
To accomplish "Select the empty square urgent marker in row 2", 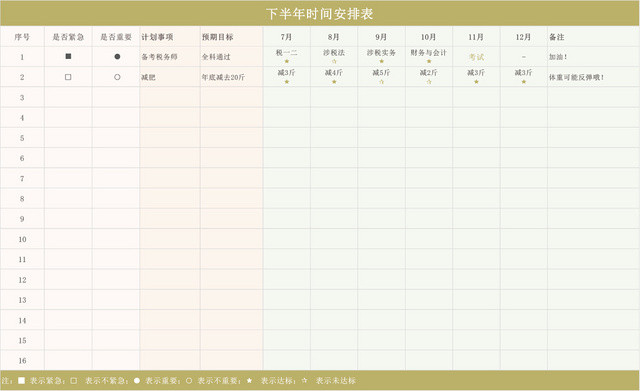I will click(x=68, y=77).
